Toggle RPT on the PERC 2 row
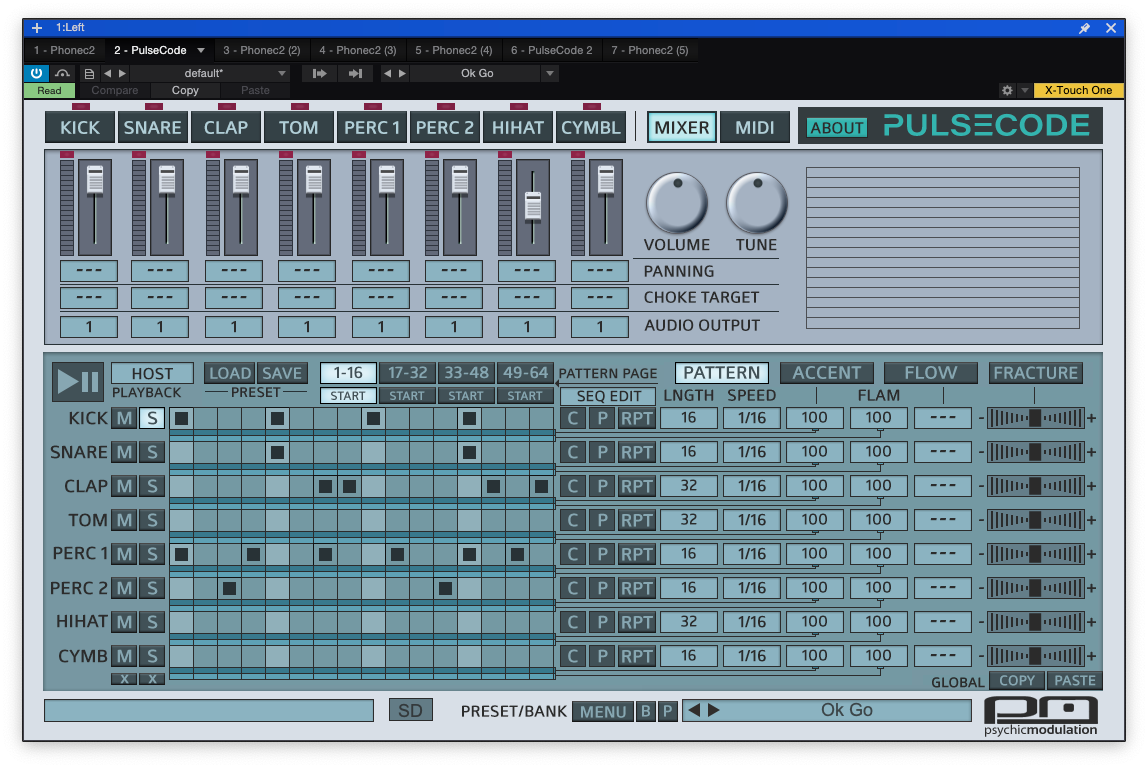 tap(636, 589)
